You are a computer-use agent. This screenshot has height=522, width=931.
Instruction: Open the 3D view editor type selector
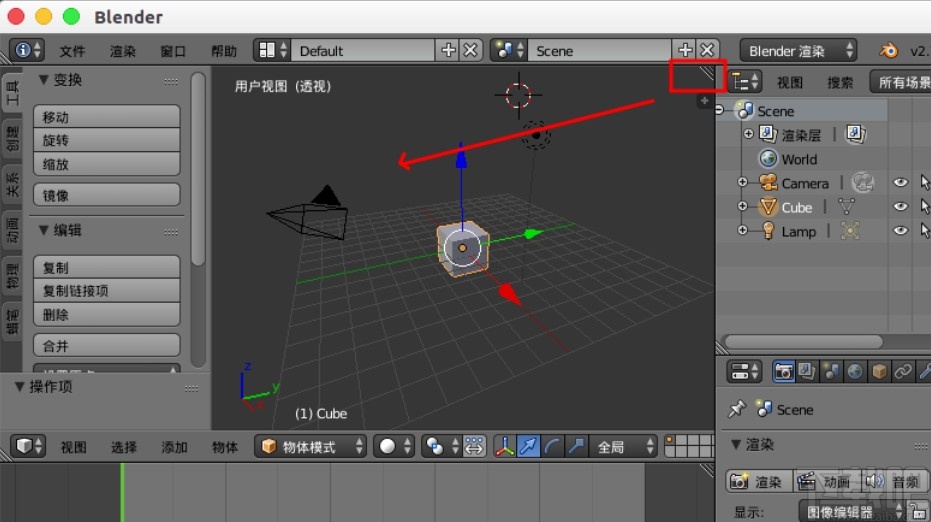pyautogui.click(x=27, y=446)
